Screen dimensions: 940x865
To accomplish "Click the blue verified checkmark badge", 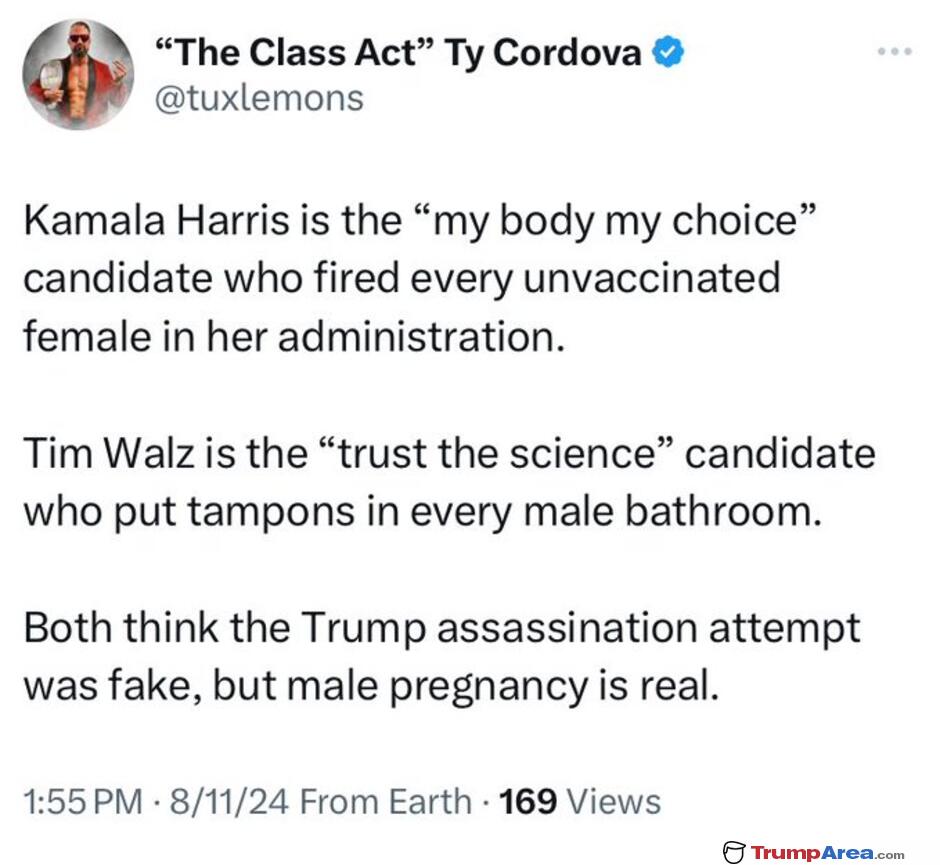I will pyautogui.click(x=668, y=52).
